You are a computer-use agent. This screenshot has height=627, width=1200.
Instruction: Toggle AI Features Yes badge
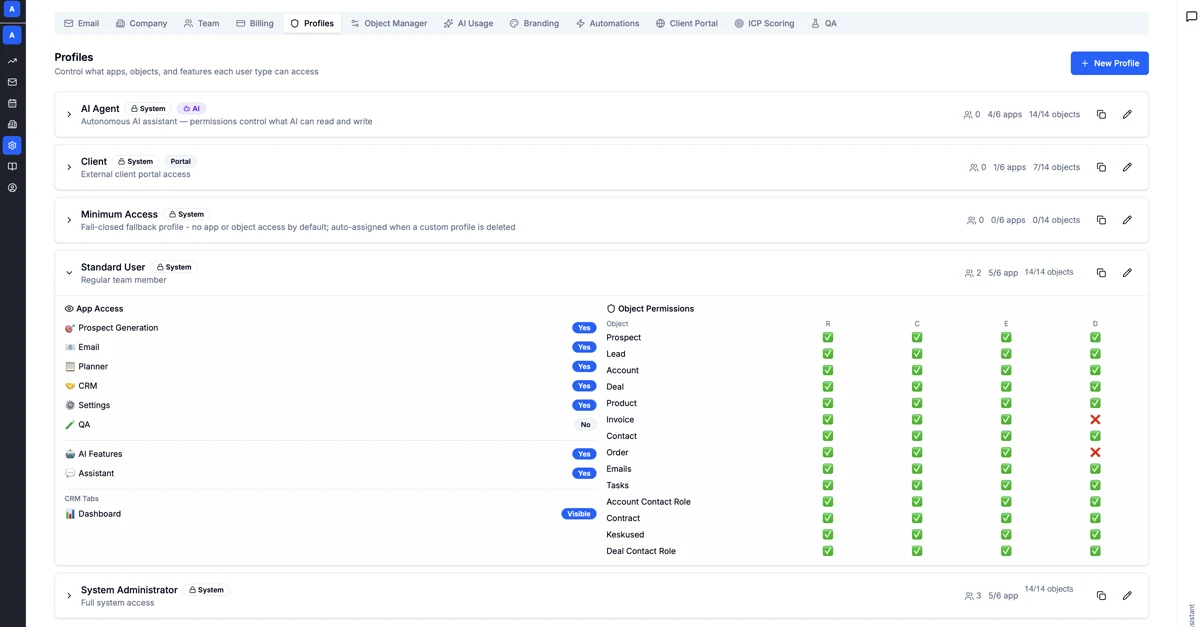584,454
